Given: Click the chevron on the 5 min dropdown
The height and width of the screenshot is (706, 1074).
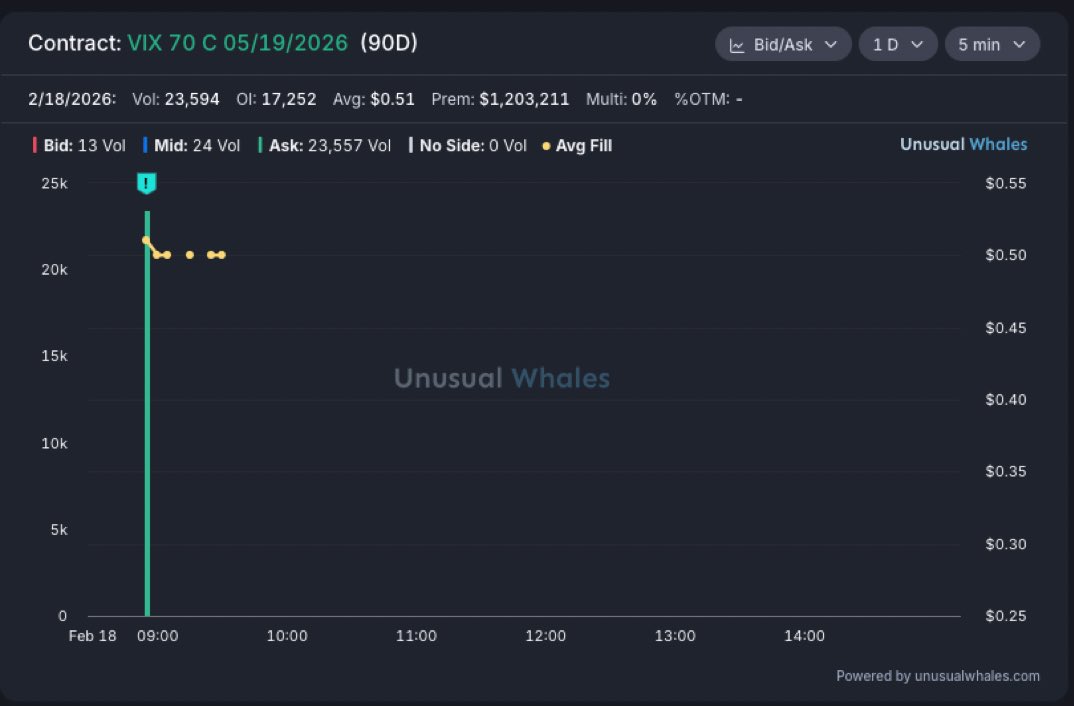Looking at the screenshot, I should point(1019,45).
